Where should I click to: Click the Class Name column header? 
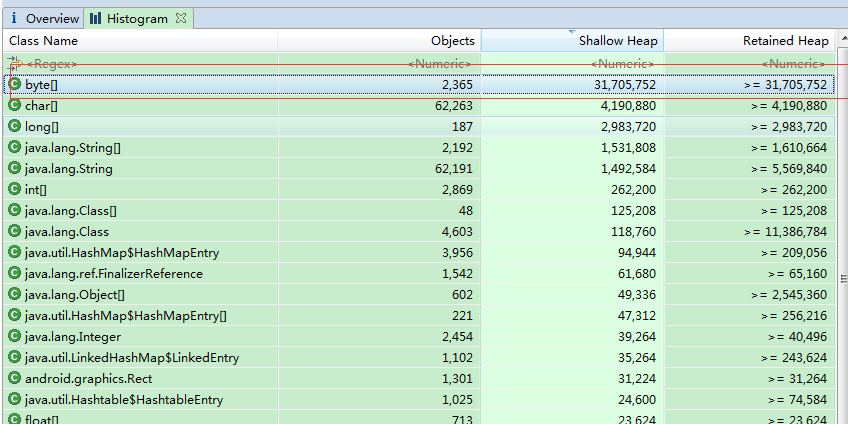tap(141, 41)
